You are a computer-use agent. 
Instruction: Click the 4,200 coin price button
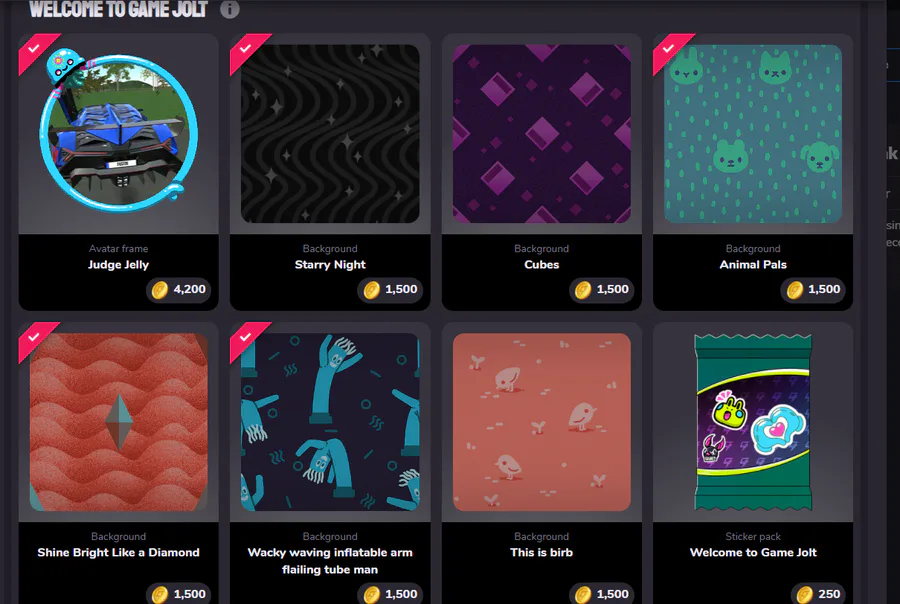[x=179, y=289]
